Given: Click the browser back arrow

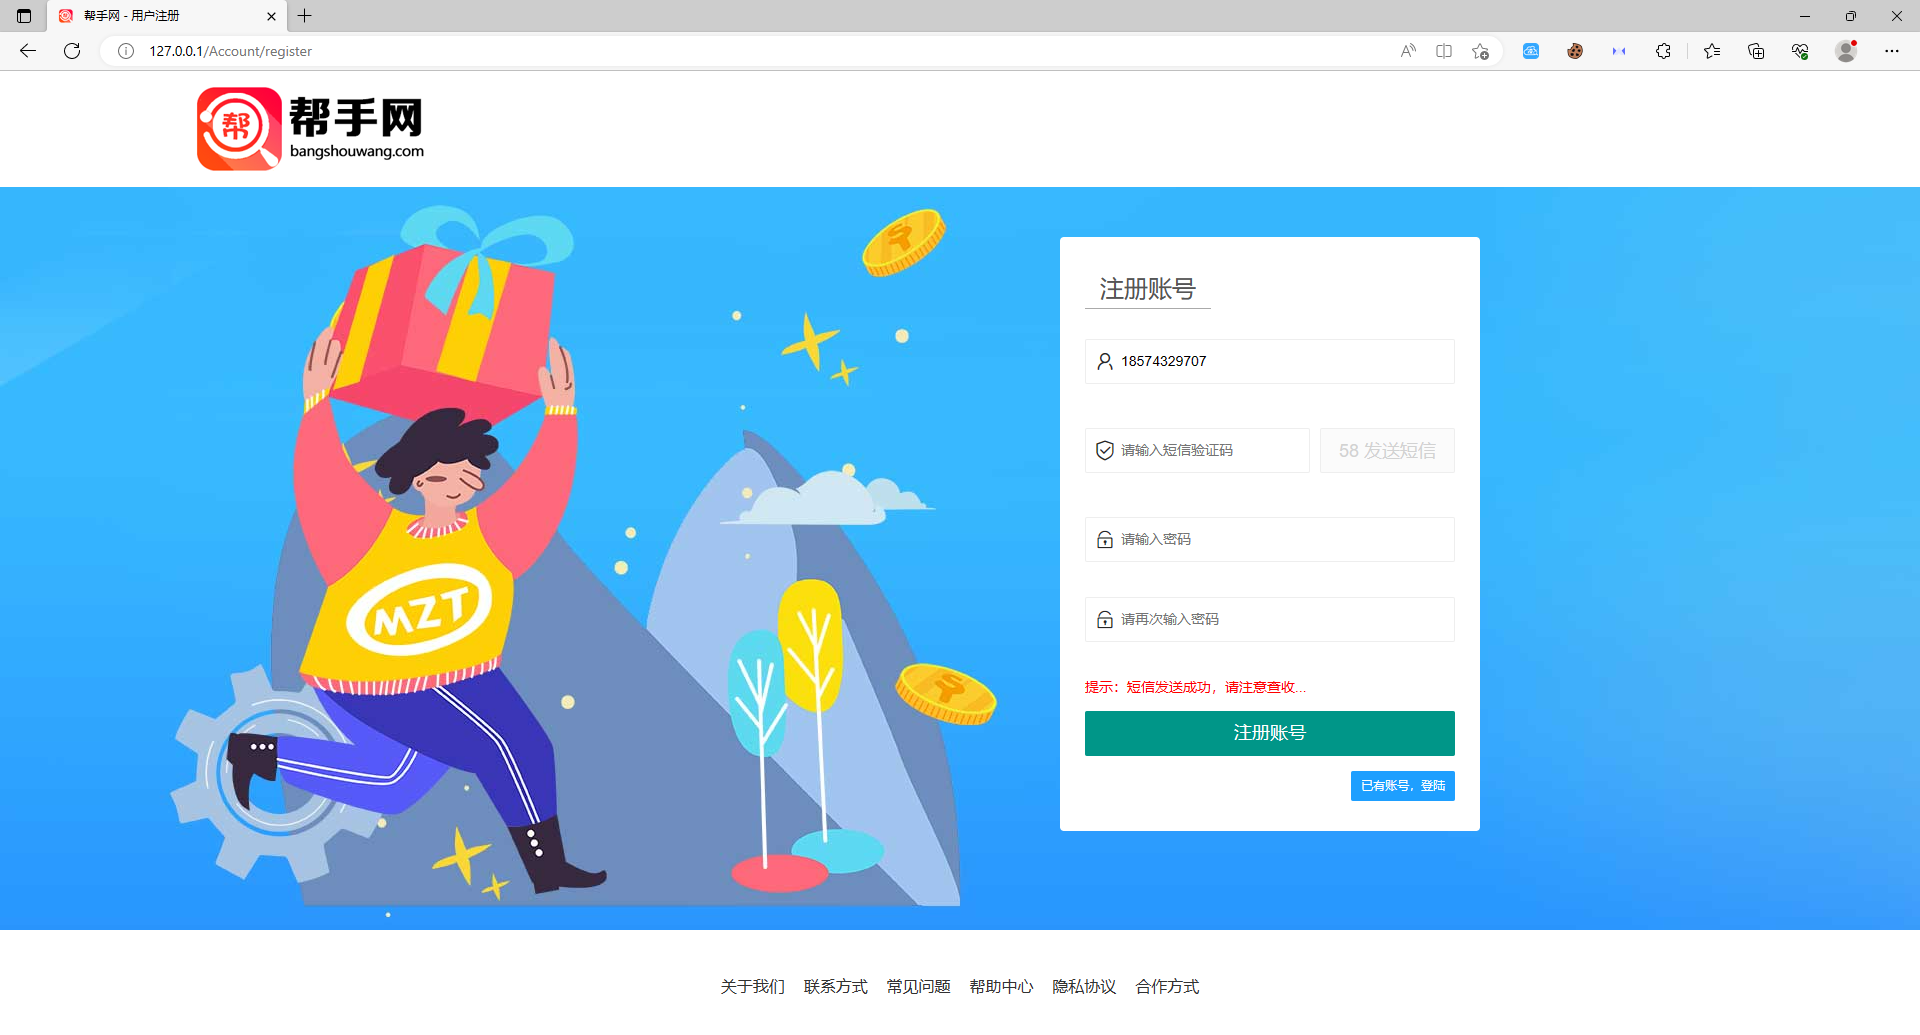Looking at the screenshot, I should tap(28, 51).
